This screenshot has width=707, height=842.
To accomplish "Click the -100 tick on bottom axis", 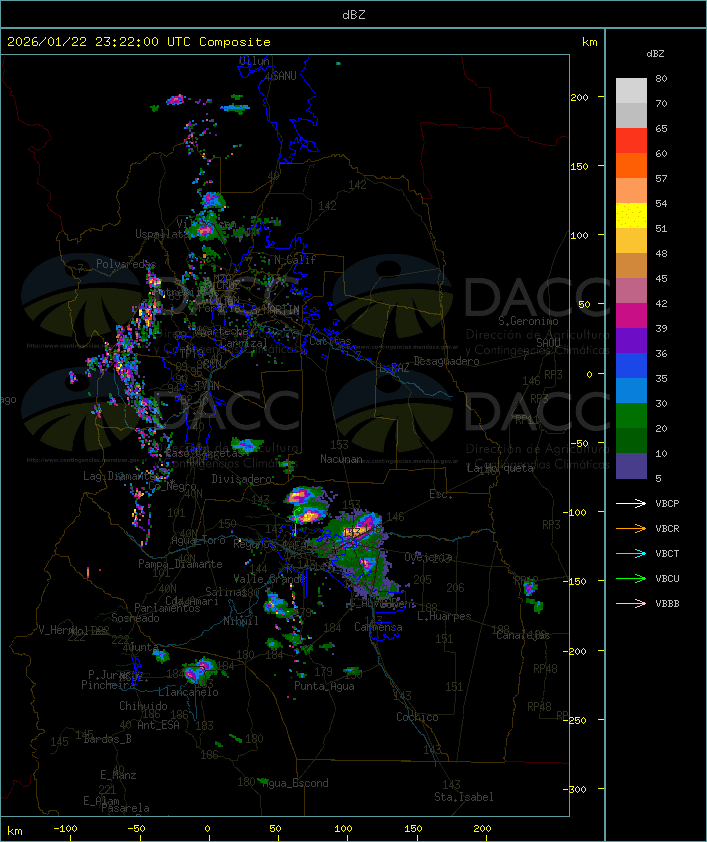I will click(65, 829).
